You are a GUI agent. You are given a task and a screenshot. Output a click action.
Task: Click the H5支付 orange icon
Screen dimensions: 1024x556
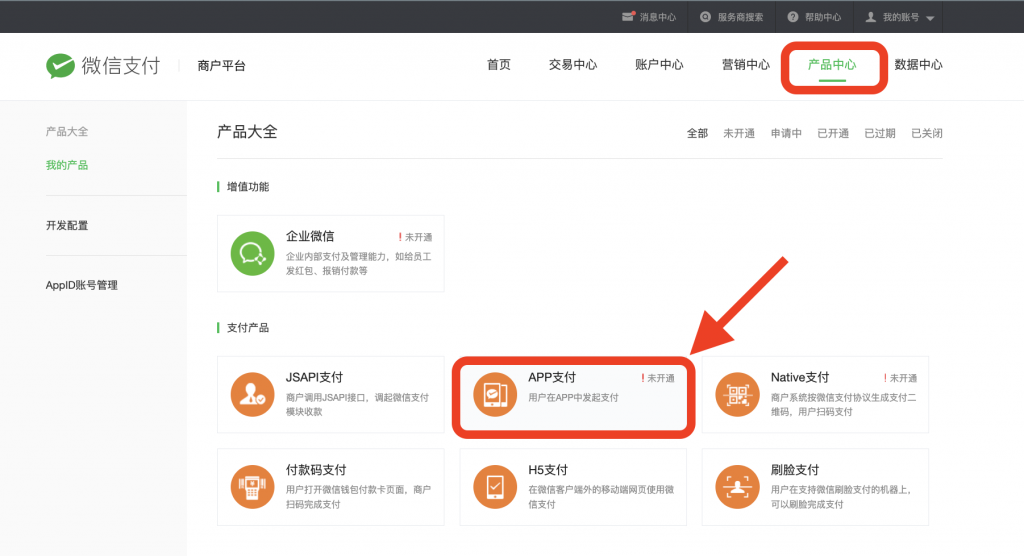tap(494, 487)
